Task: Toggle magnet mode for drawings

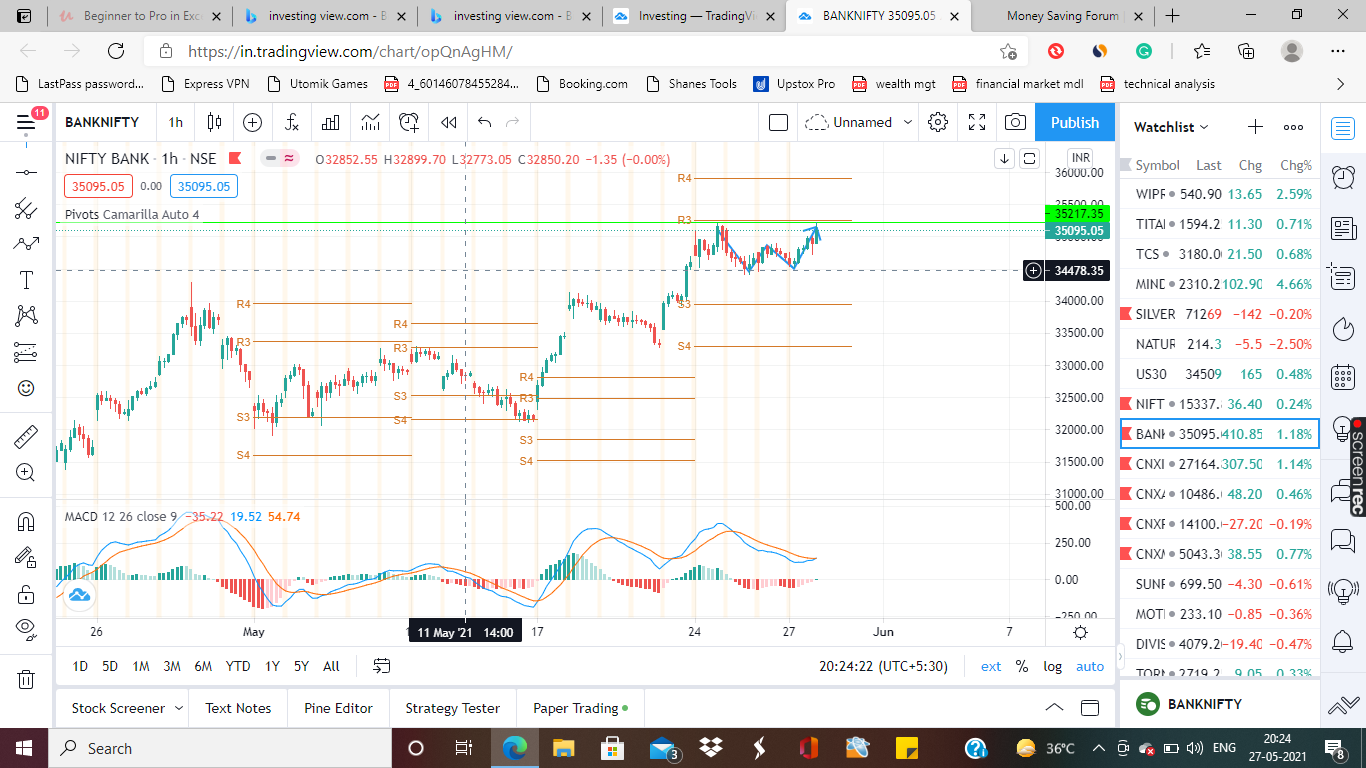Action: 26,521
